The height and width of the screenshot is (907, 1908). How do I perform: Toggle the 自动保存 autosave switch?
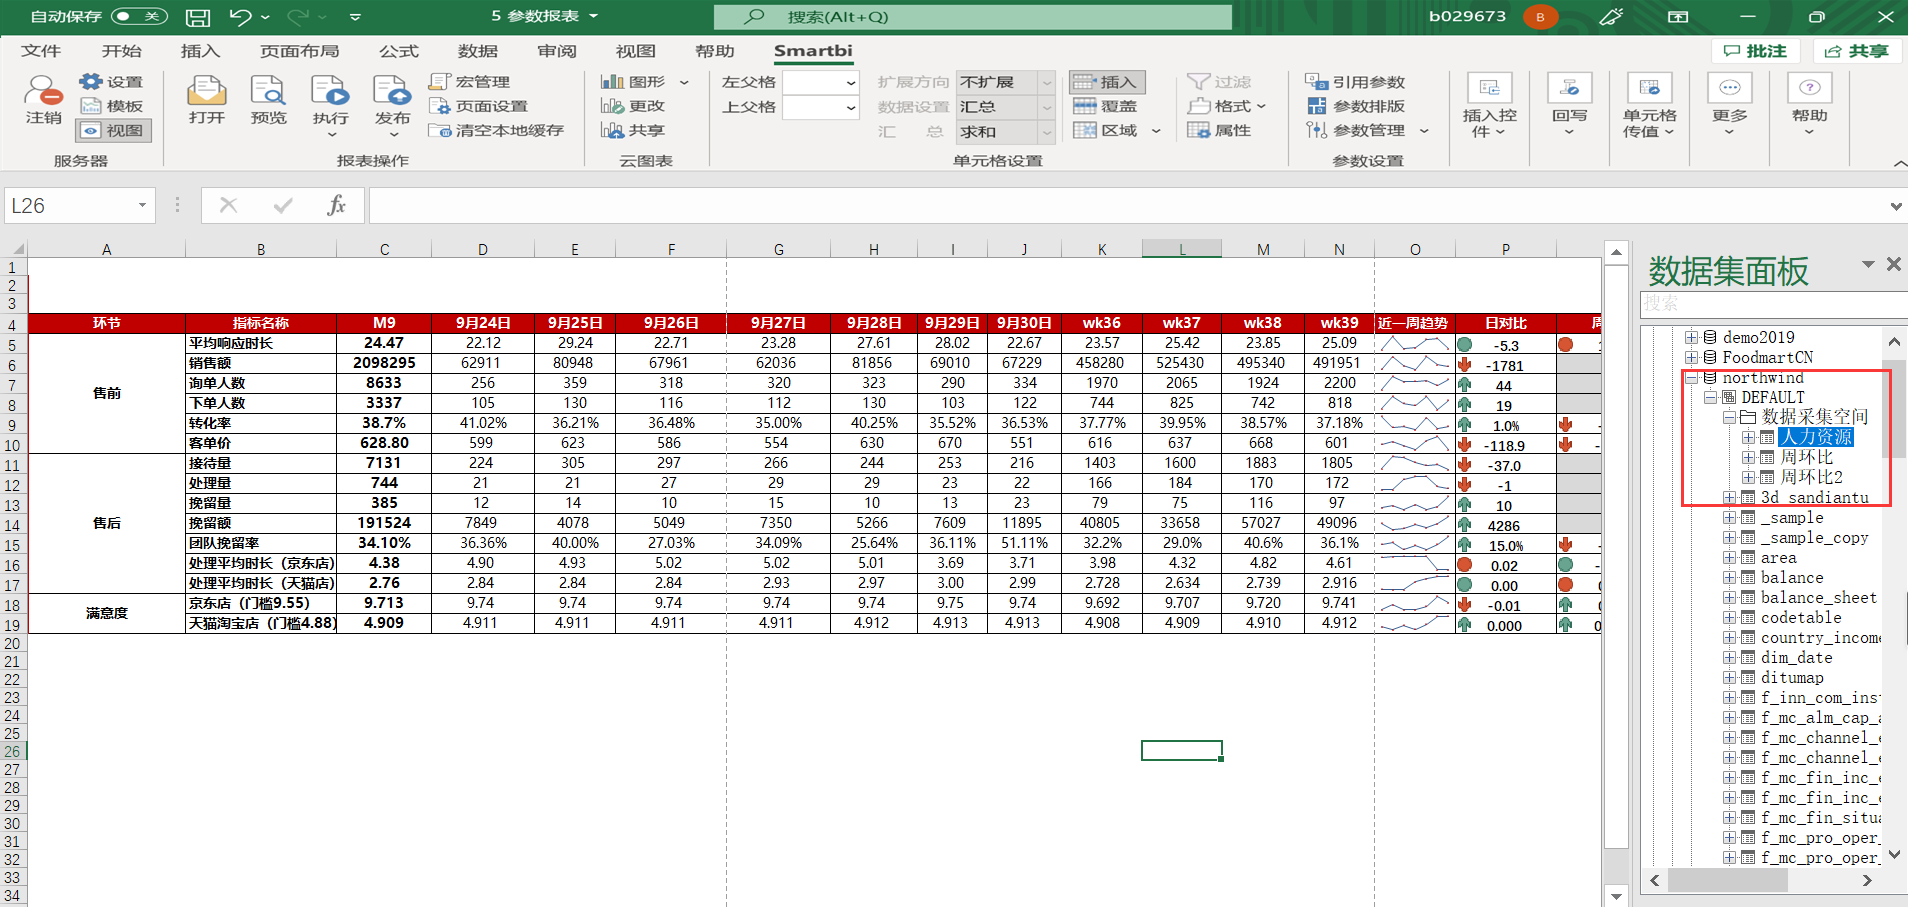[x=139, y=16]
